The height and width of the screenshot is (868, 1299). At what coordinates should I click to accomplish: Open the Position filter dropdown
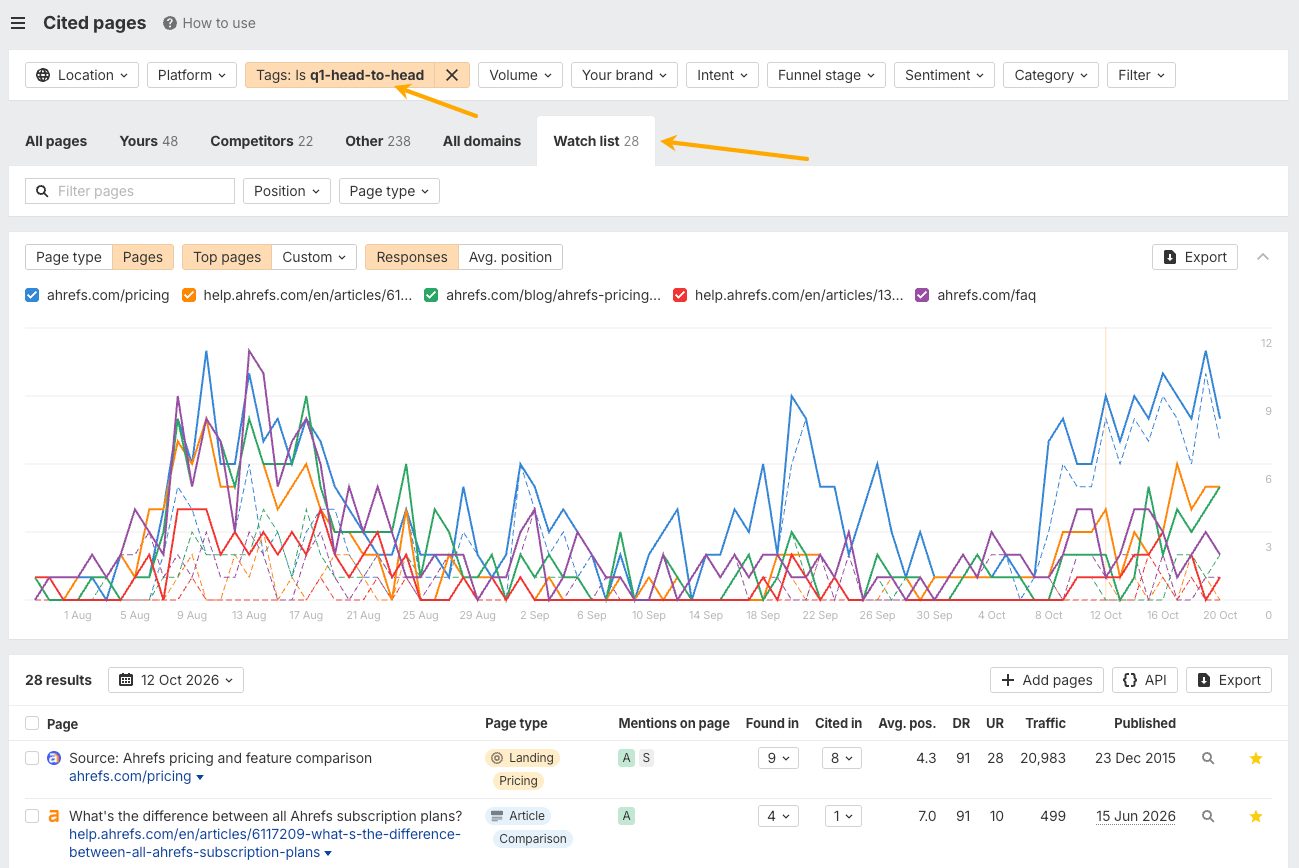[x=287, y=191]
